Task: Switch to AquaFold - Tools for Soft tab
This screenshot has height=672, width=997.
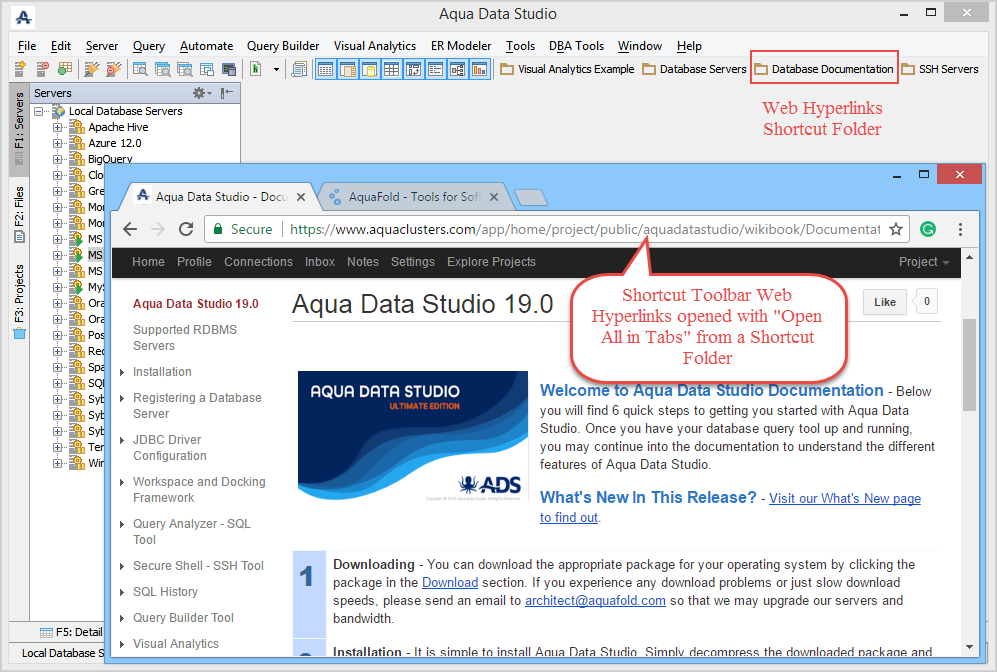Action: click(x=413, y=197)
